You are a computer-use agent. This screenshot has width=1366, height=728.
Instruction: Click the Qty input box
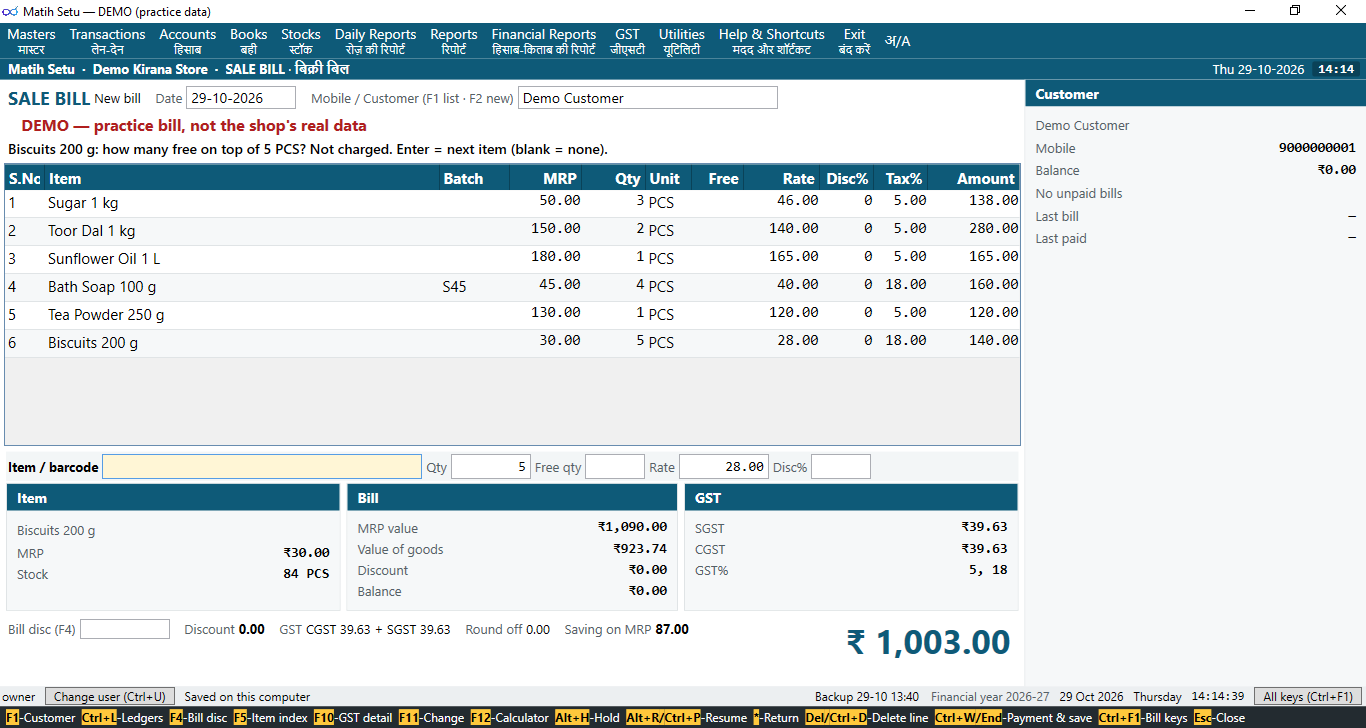click(x=490, y=467)
